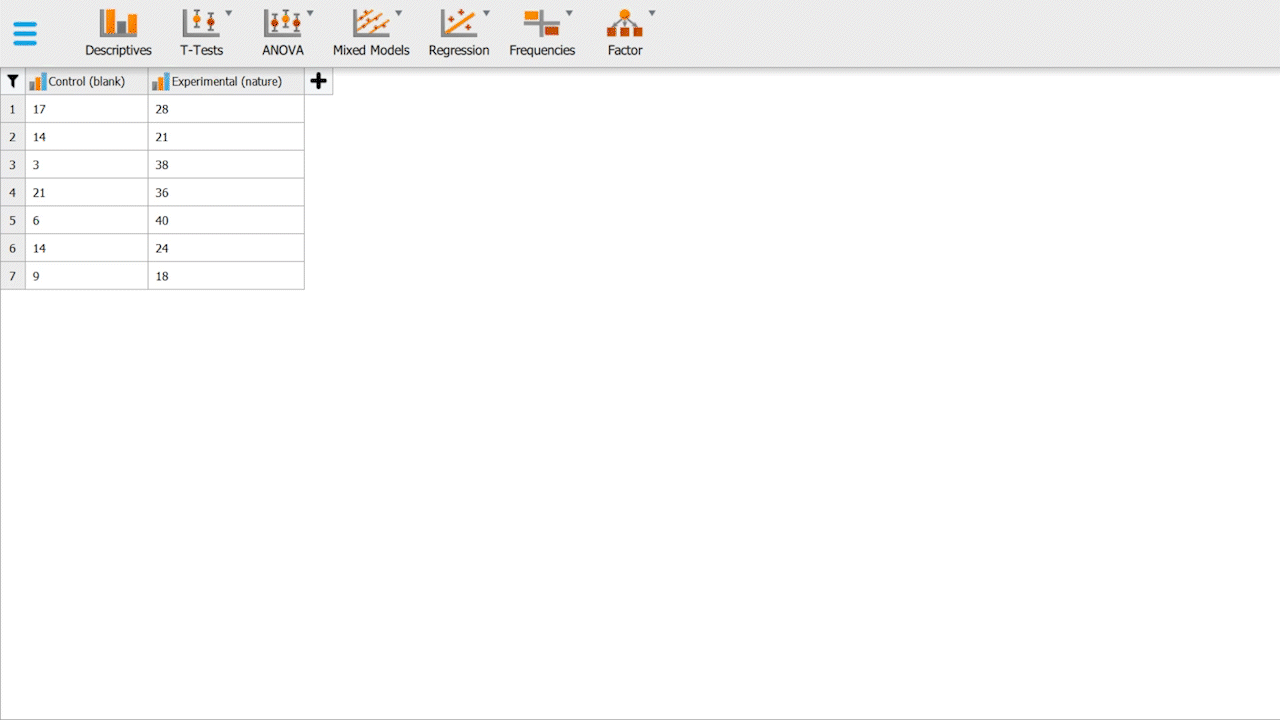Select row number 3 header
Screen dimensions: 1280x720
click(x=13, y=165)
